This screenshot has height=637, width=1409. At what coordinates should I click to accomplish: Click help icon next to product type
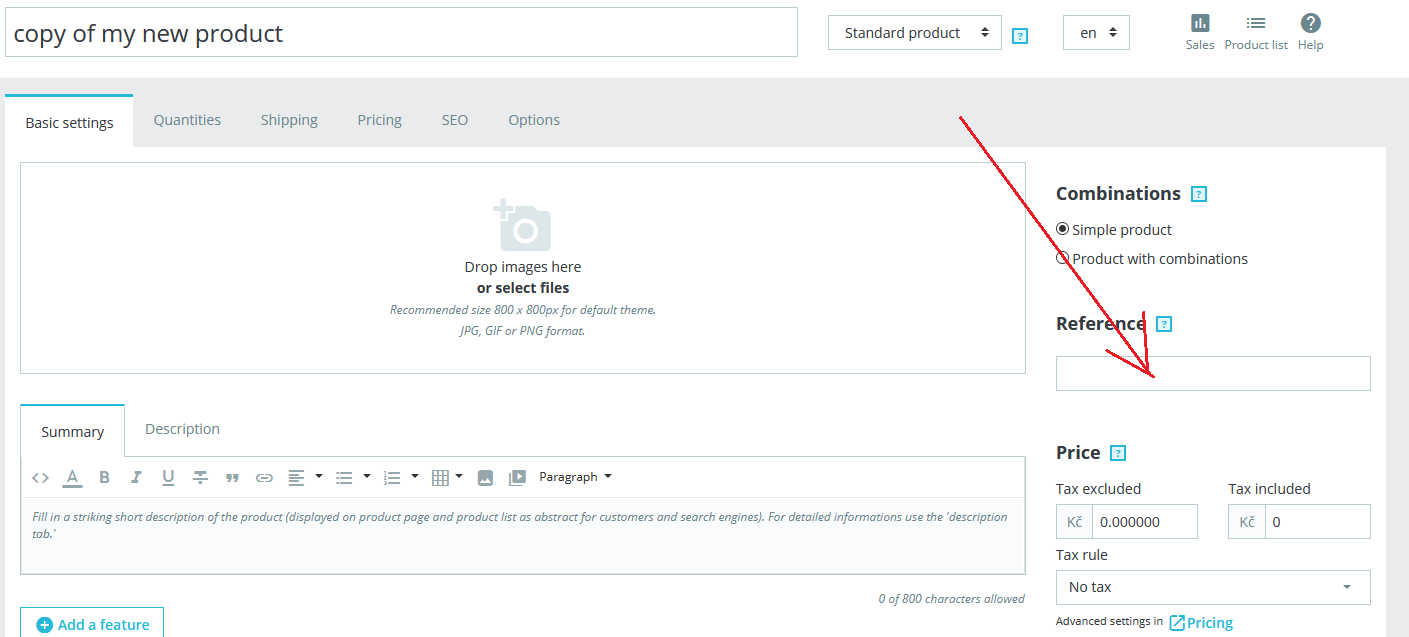click(1020, 36)
